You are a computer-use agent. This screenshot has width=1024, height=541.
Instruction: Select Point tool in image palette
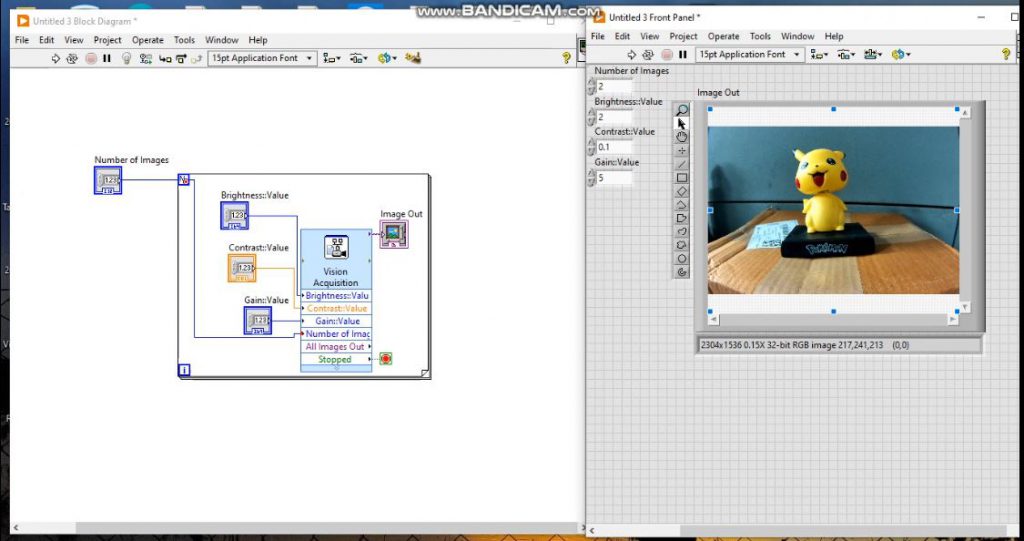(682, 150)
